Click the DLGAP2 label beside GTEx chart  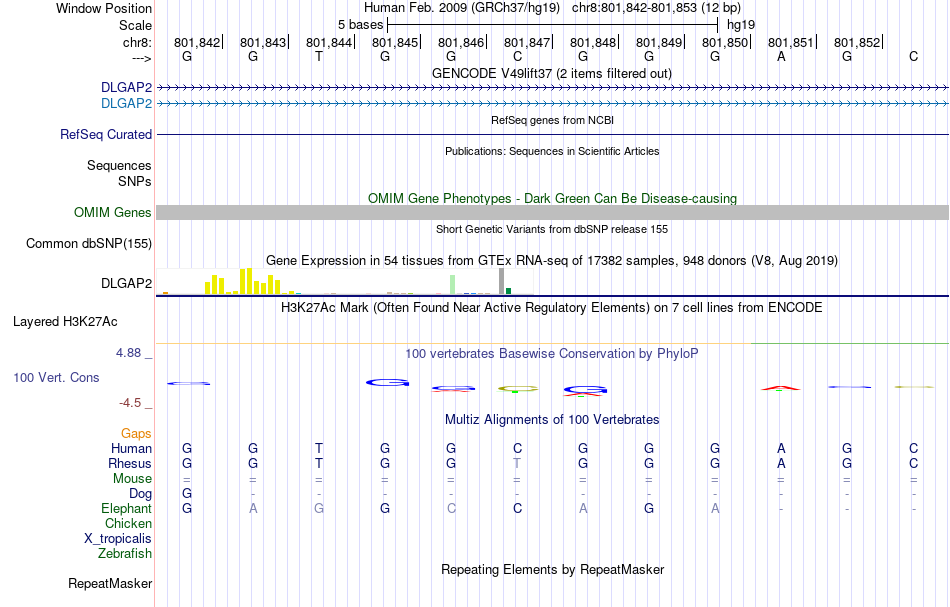[x=126, y=284]
